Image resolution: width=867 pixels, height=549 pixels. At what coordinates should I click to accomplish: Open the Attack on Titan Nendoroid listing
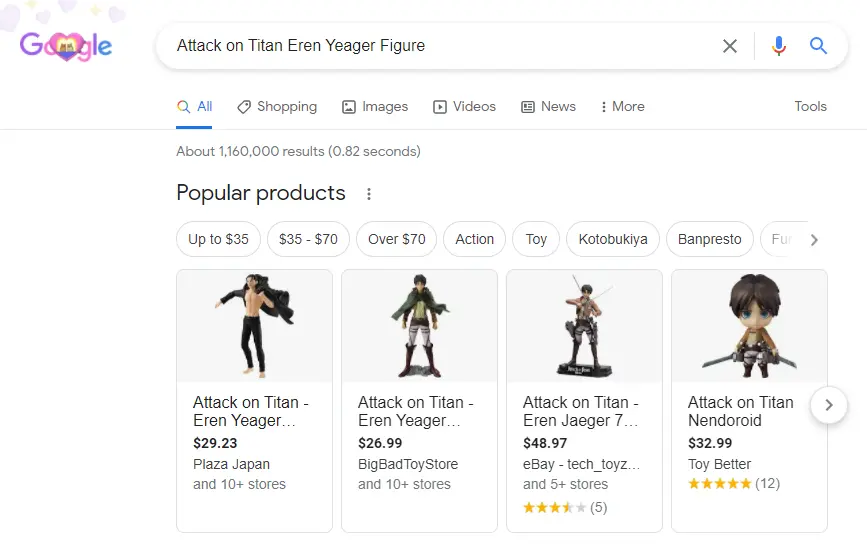741,411
